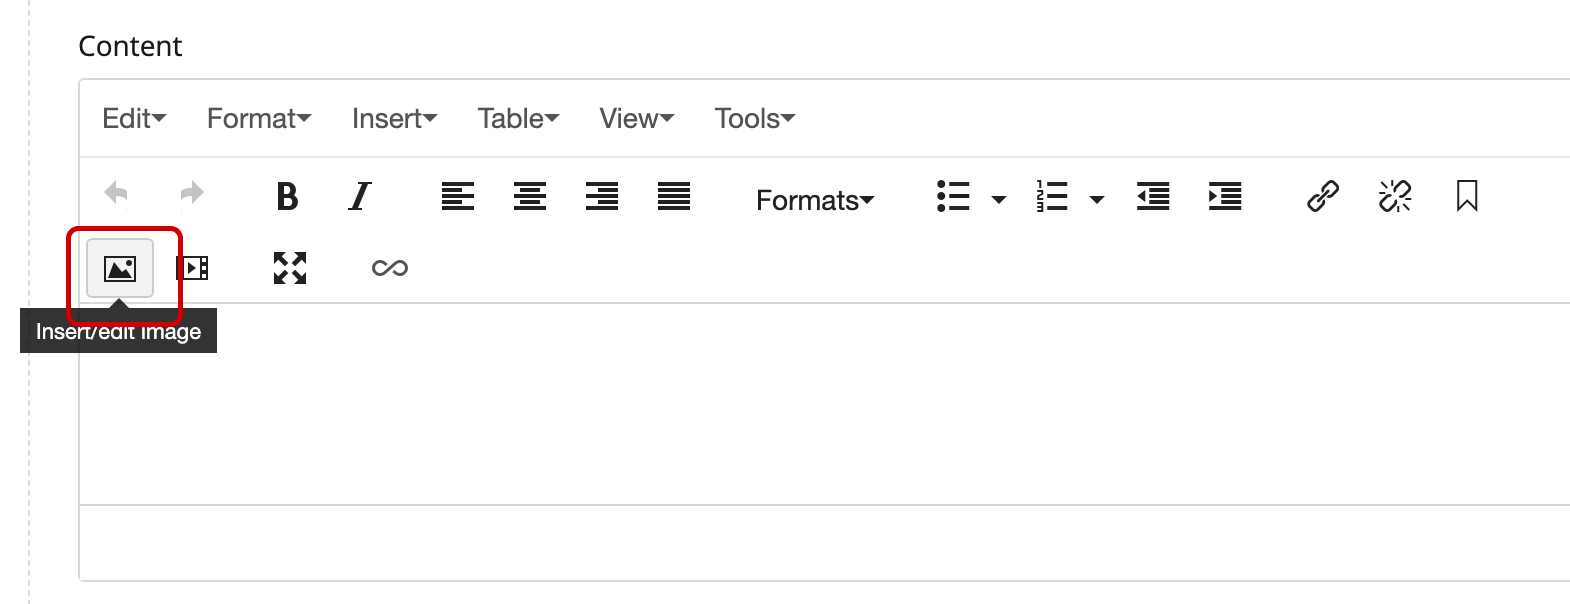Toggle fullscreen mode in the editor

(x=289, y=267)
